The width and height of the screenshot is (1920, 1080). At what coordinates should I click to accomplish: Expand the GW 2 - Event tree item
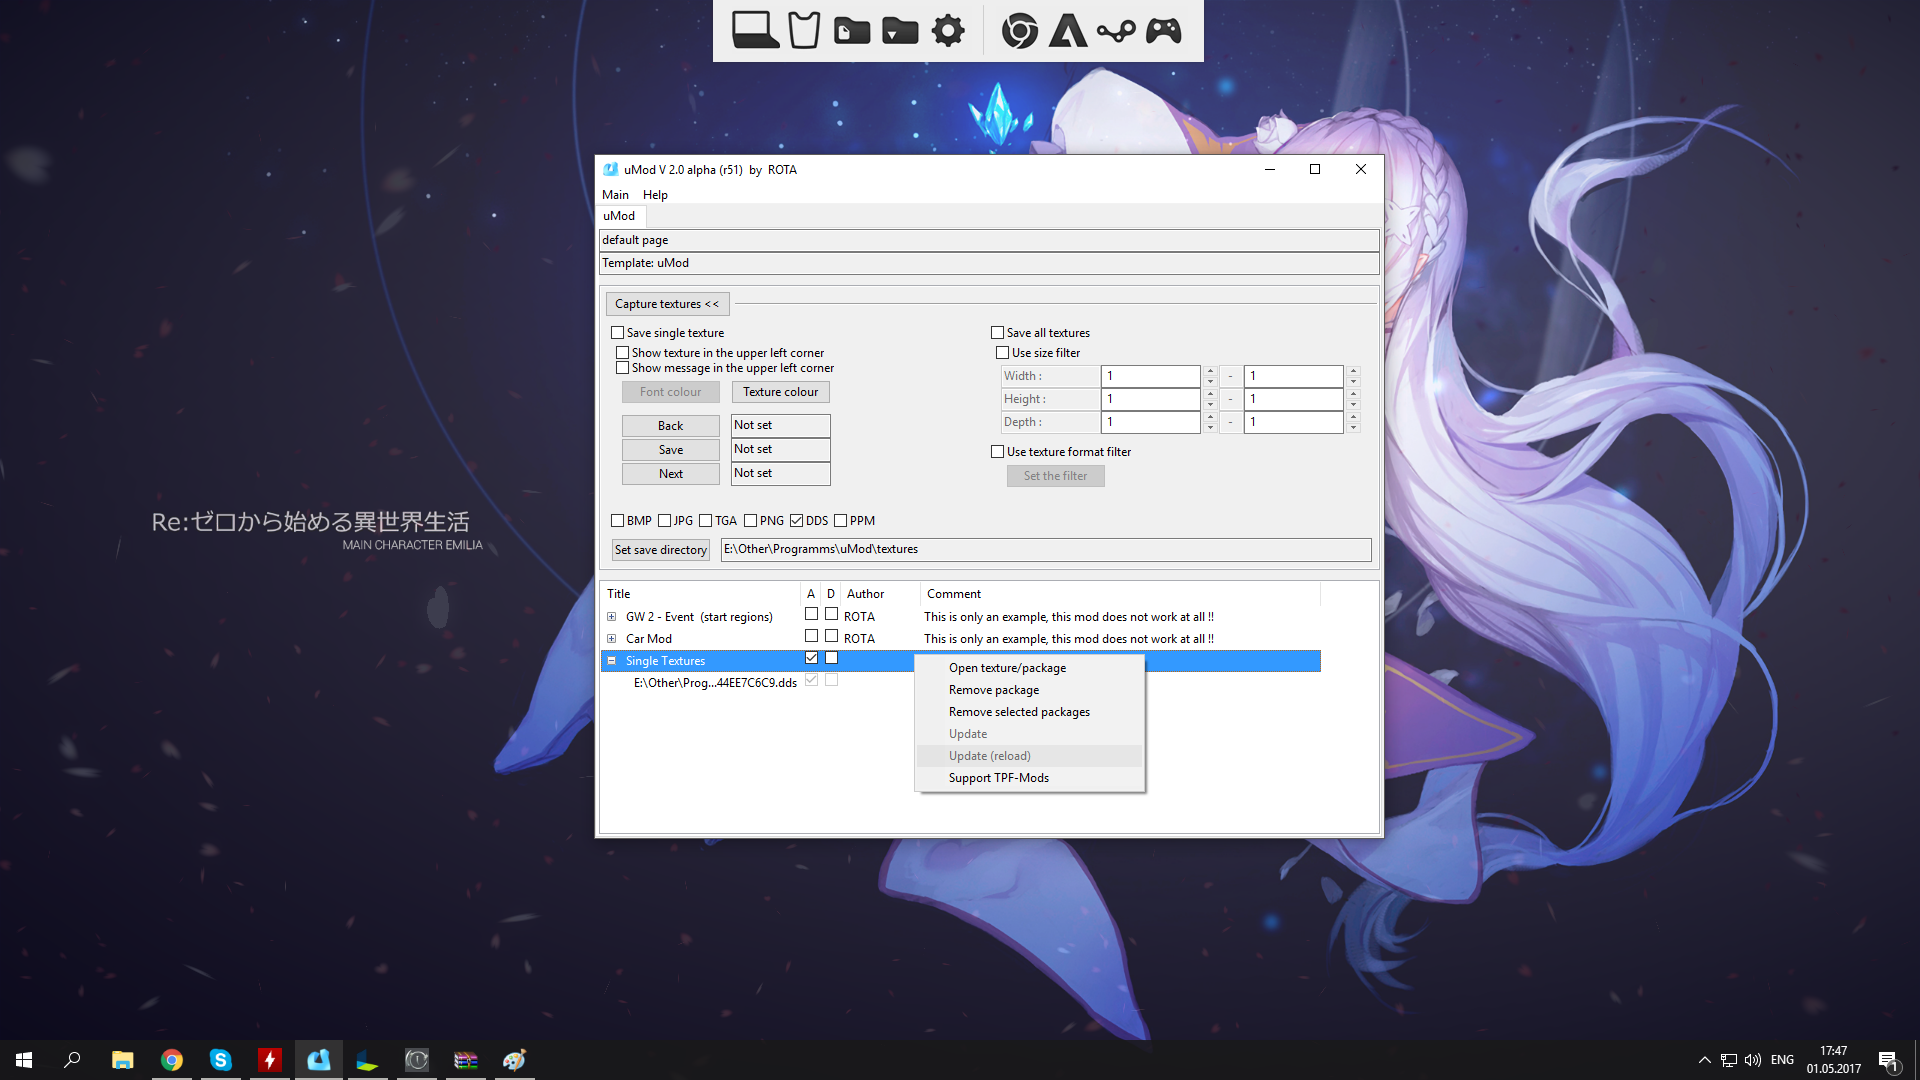(612, 617)
